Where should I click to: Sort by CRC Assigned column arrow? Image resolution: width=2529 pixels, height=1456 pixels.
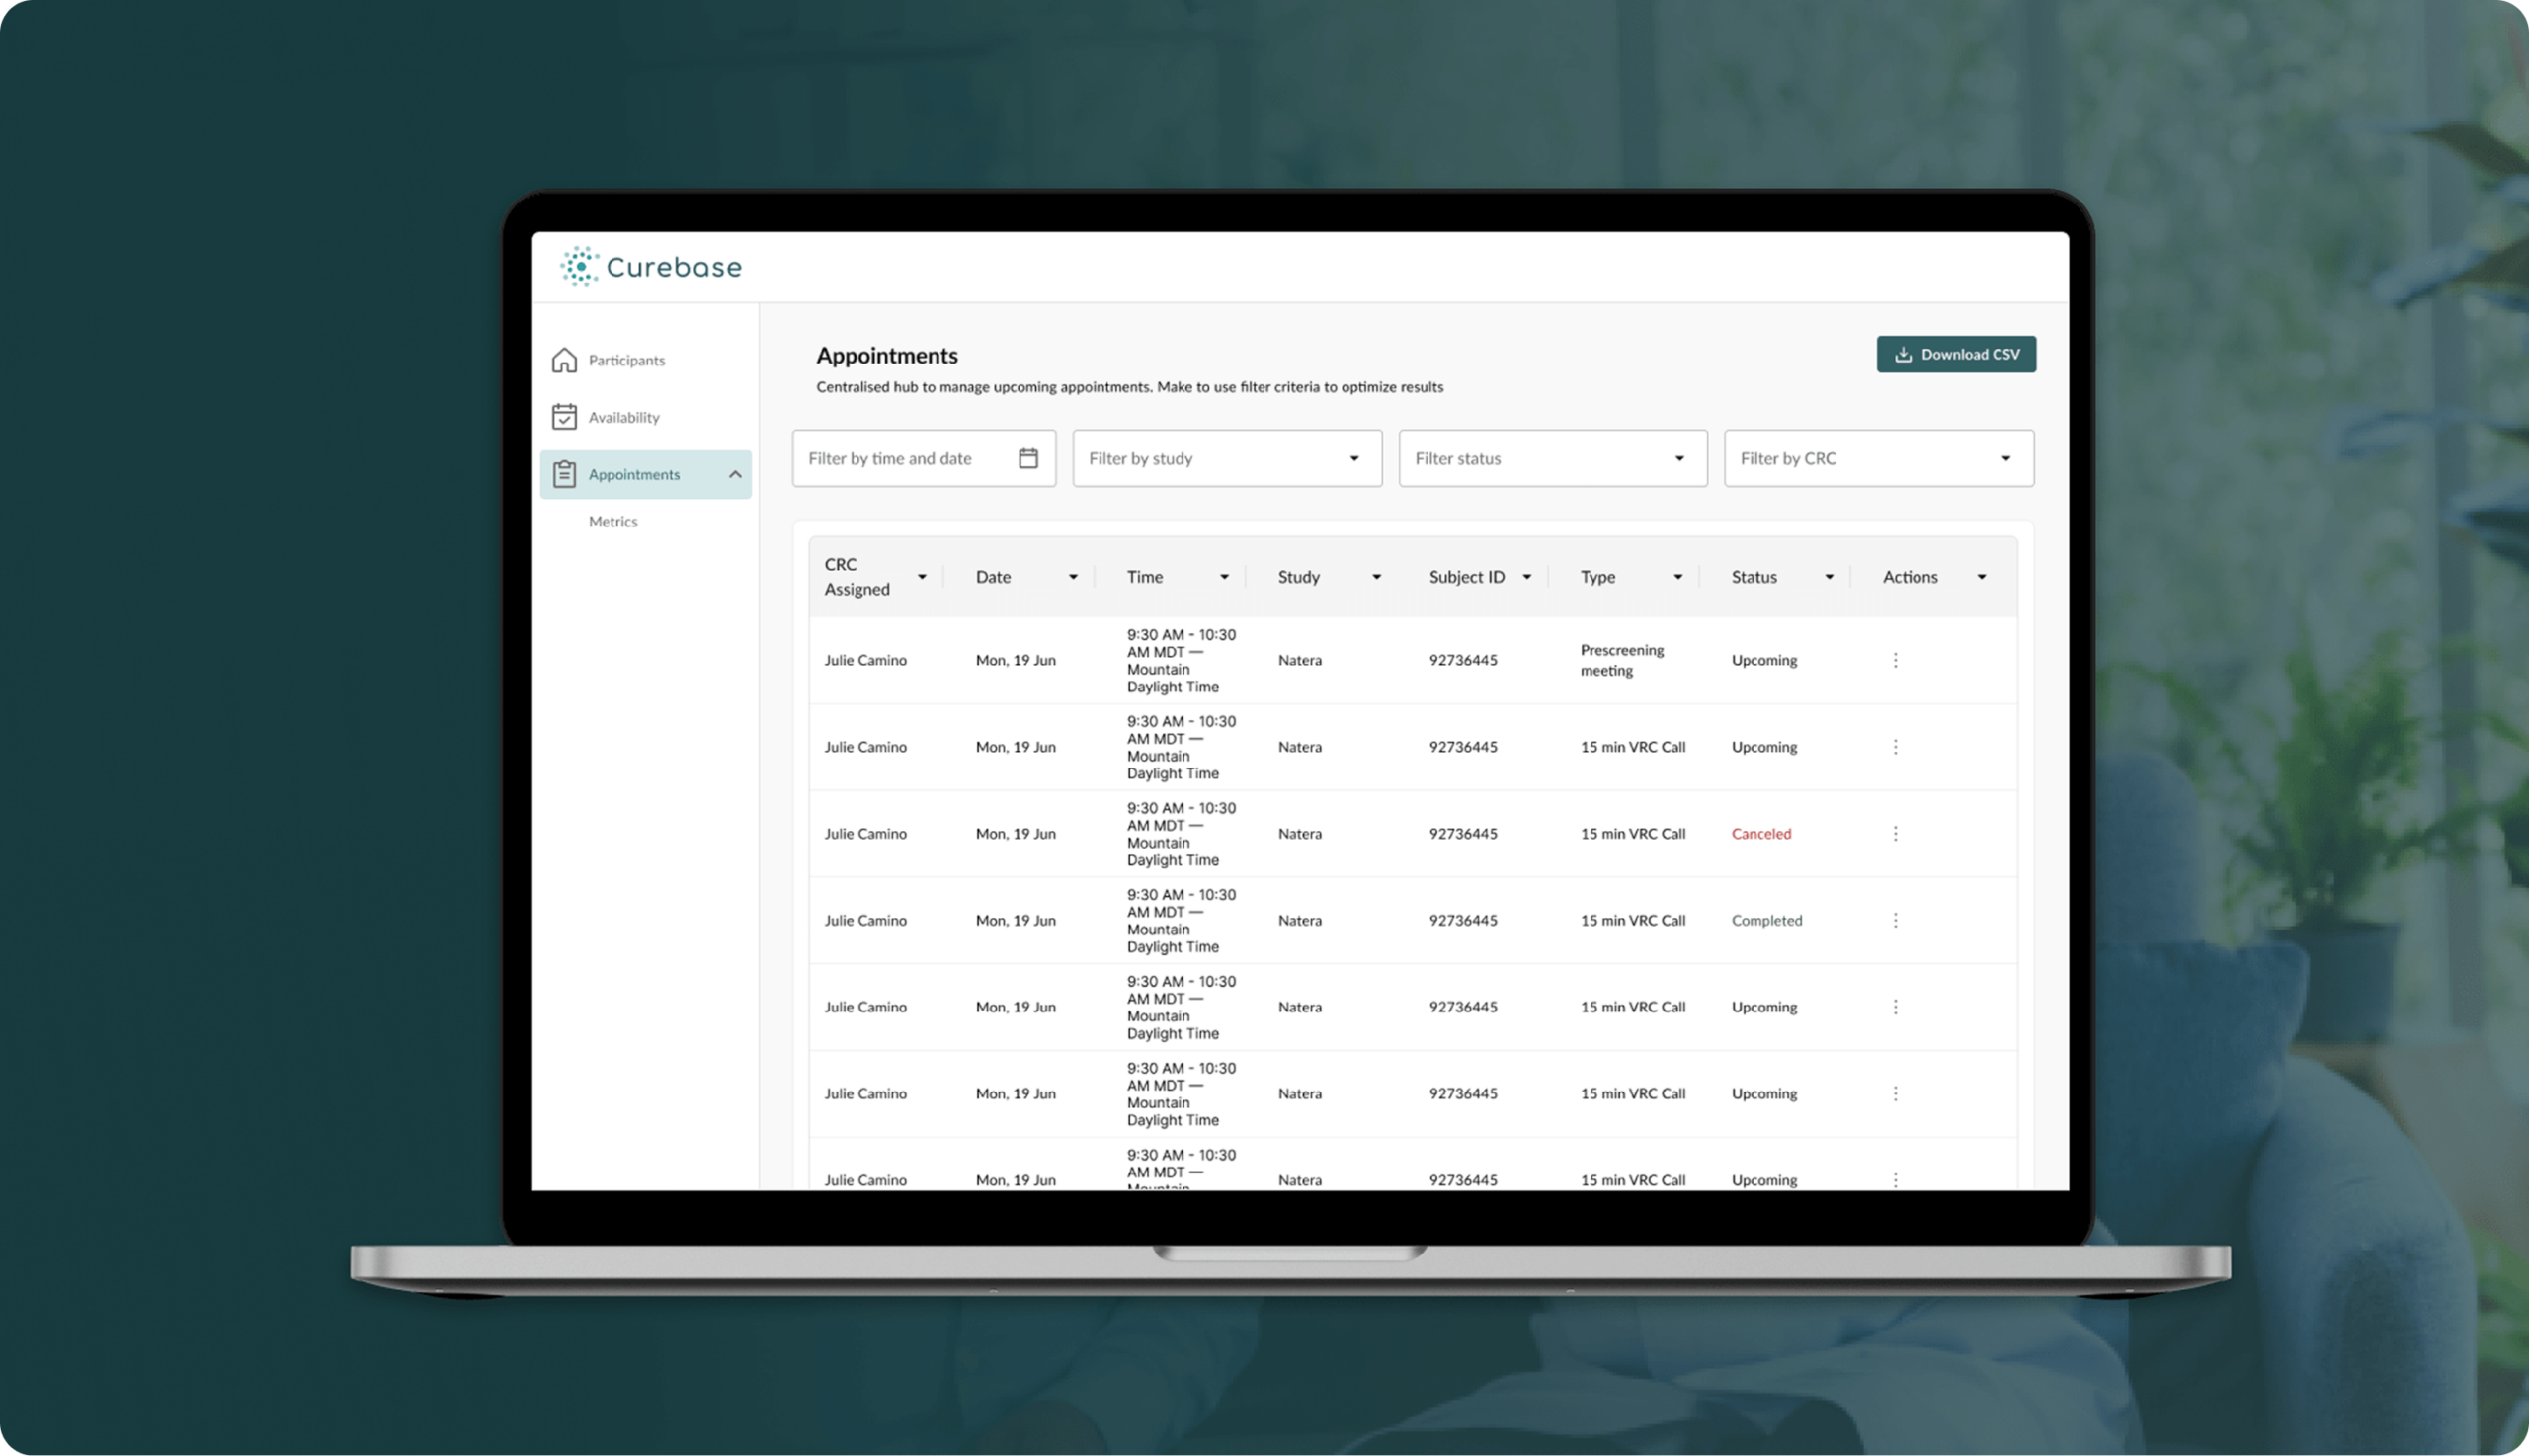pos(922,577)
